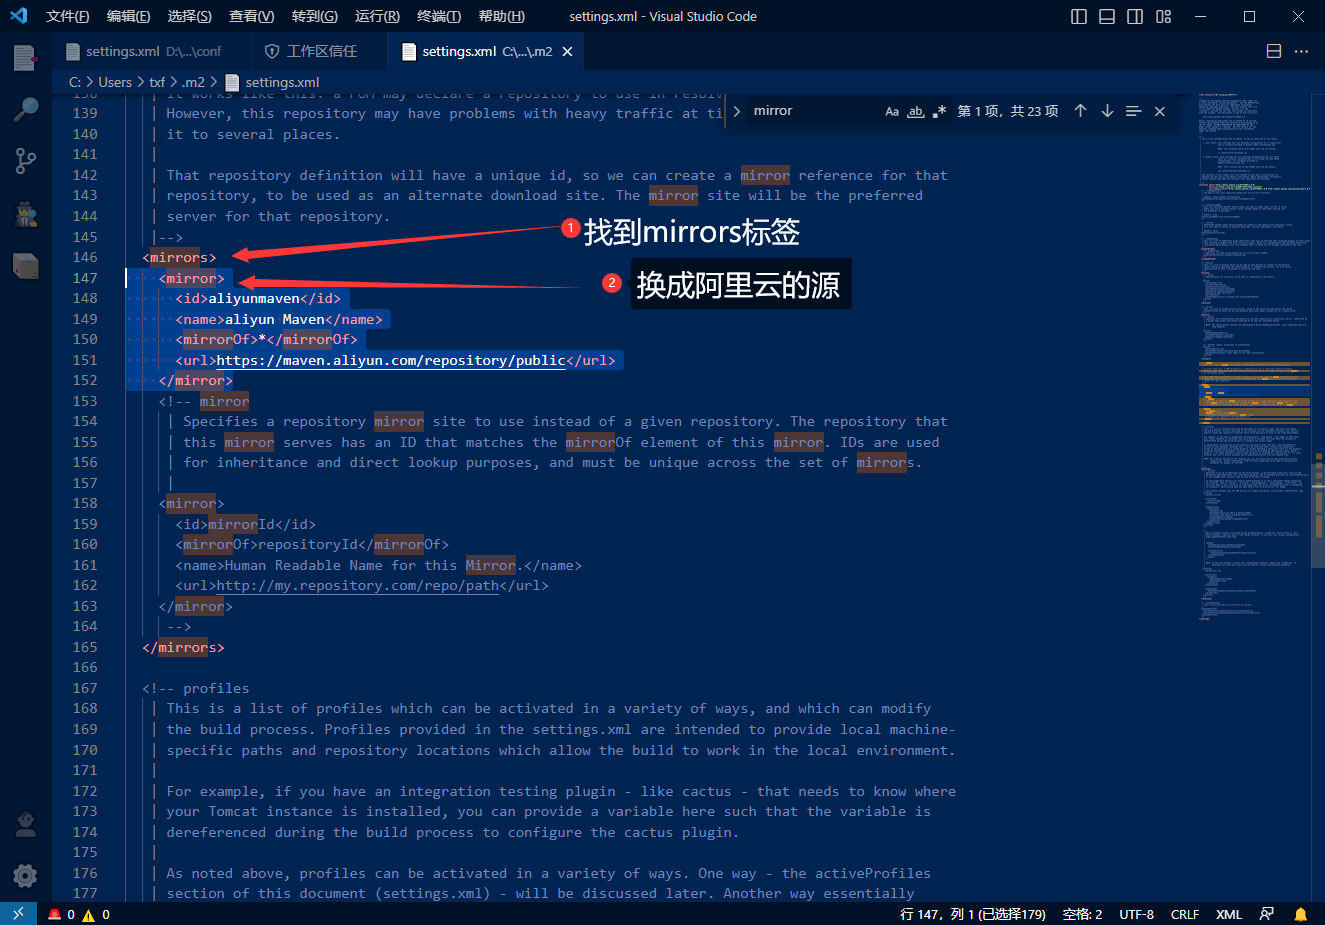Change language mode via XML
The width and height of the screenshot is (1325, 925).
pyautogui.click(x=1229, y=914)
